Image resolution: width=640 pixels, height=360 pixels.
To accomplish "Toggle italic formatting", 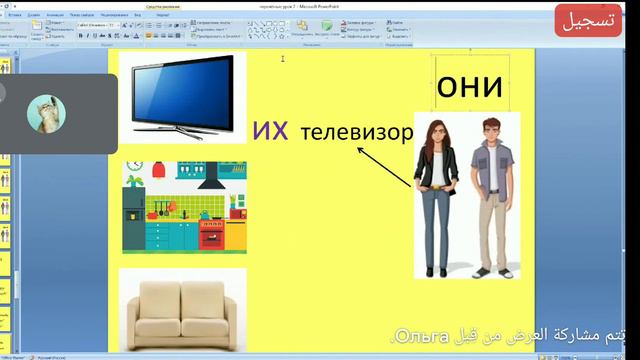I will (88, 36).
